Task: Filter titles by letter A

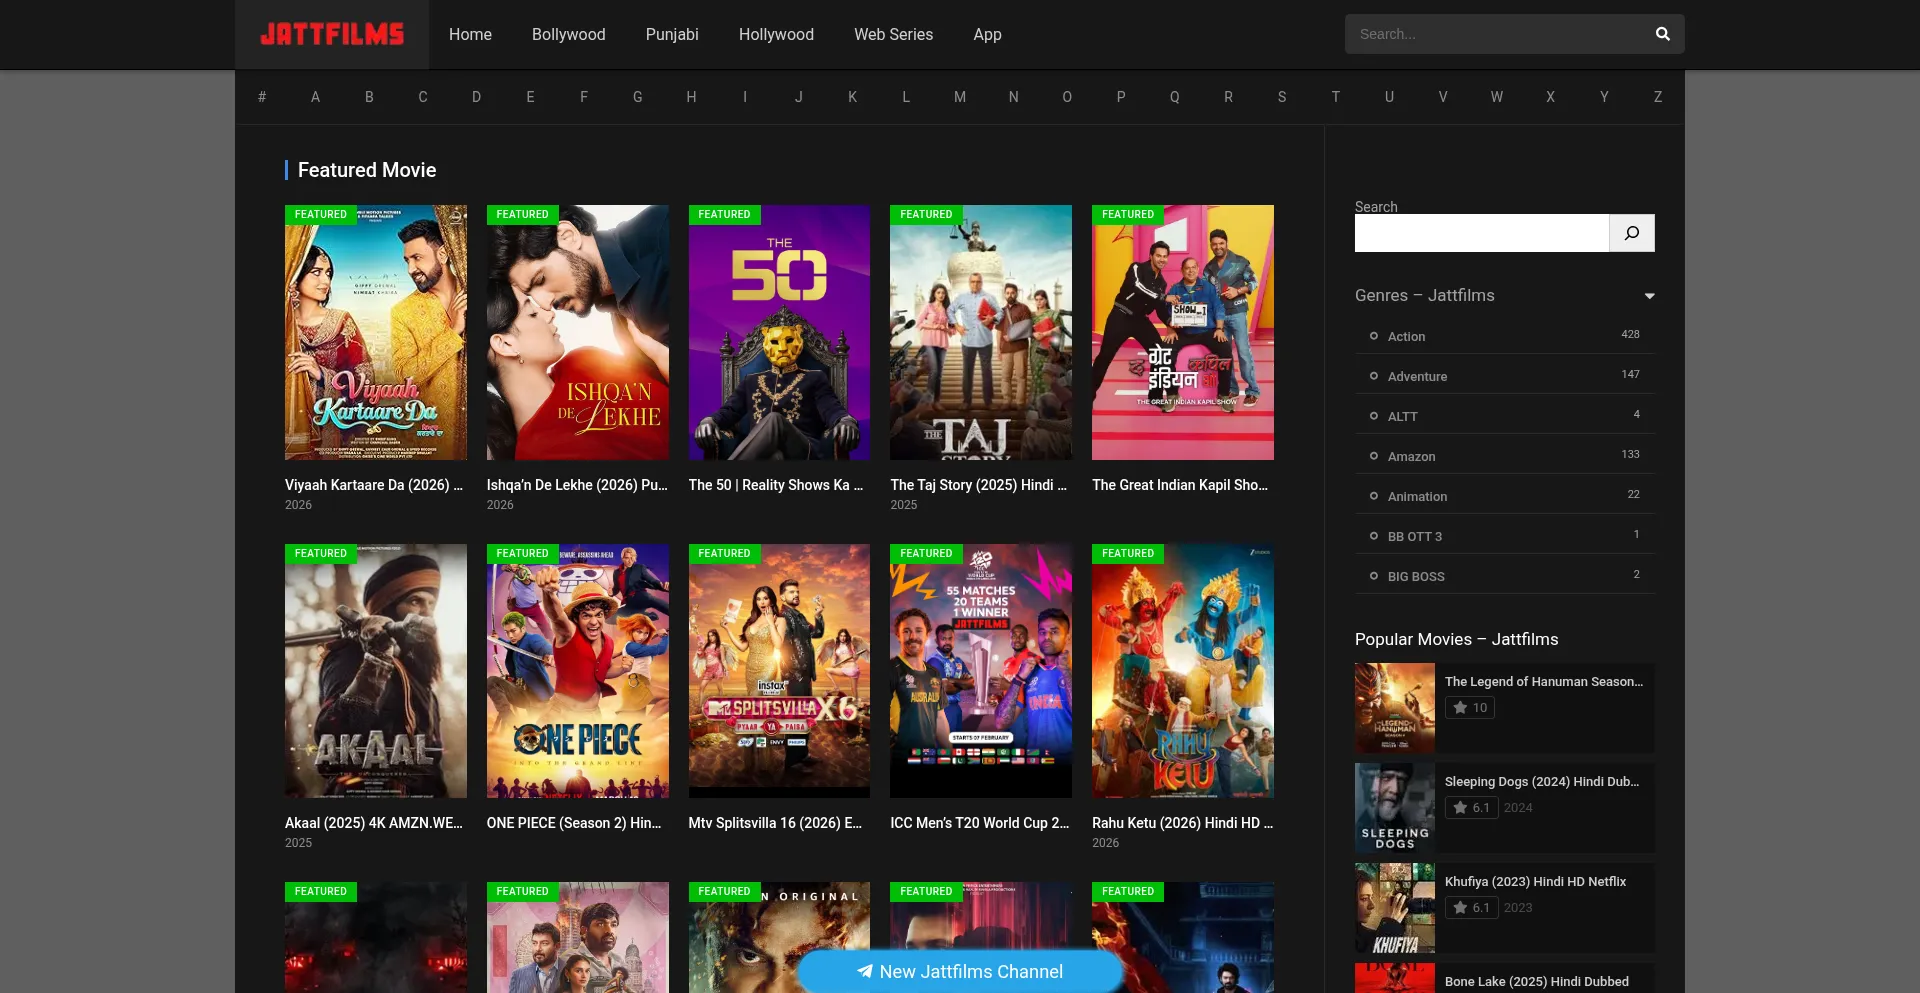Action: (x=315, y=97)
